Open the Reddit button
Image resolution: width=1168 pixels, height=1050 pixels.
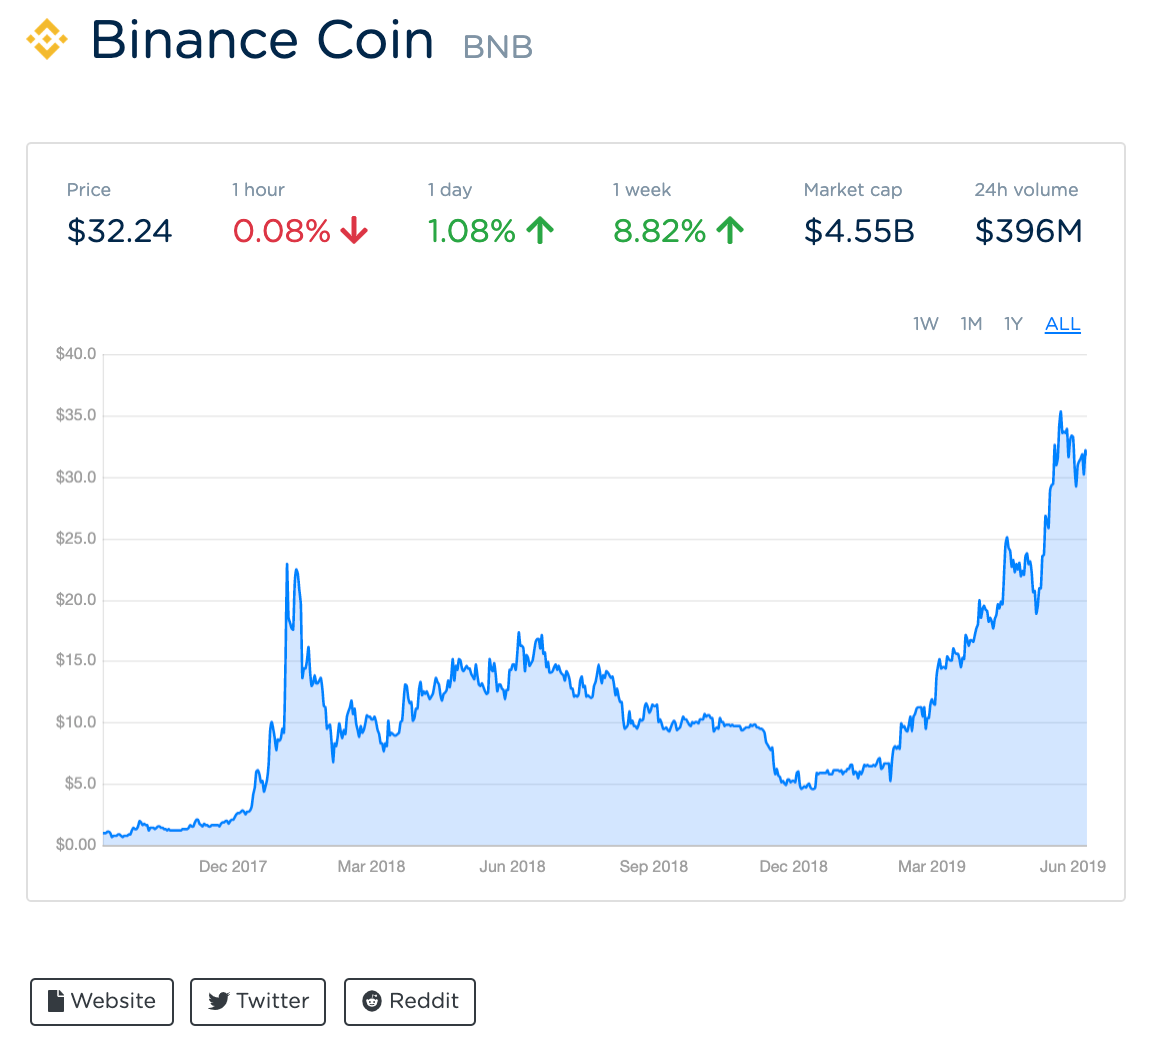click(x=410, y=1001)
